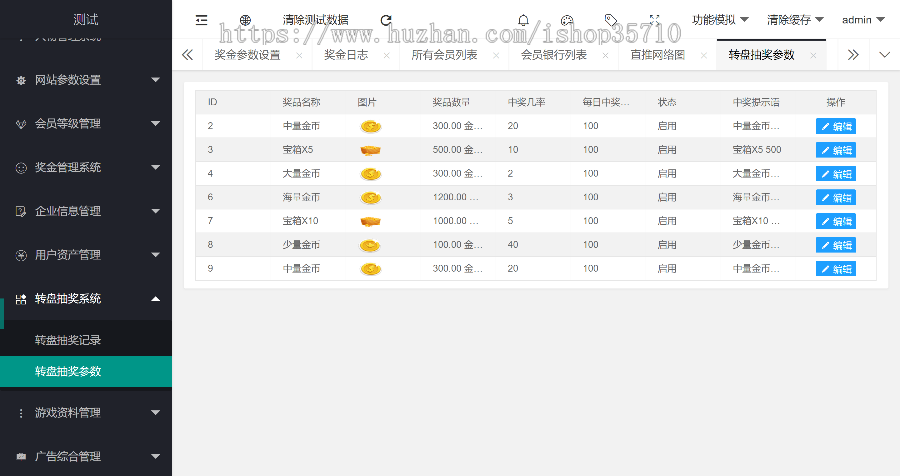Click the coin image in row ID 2
Image resolution: width=900 pixels, height=476 pixels.
point(371,126)
